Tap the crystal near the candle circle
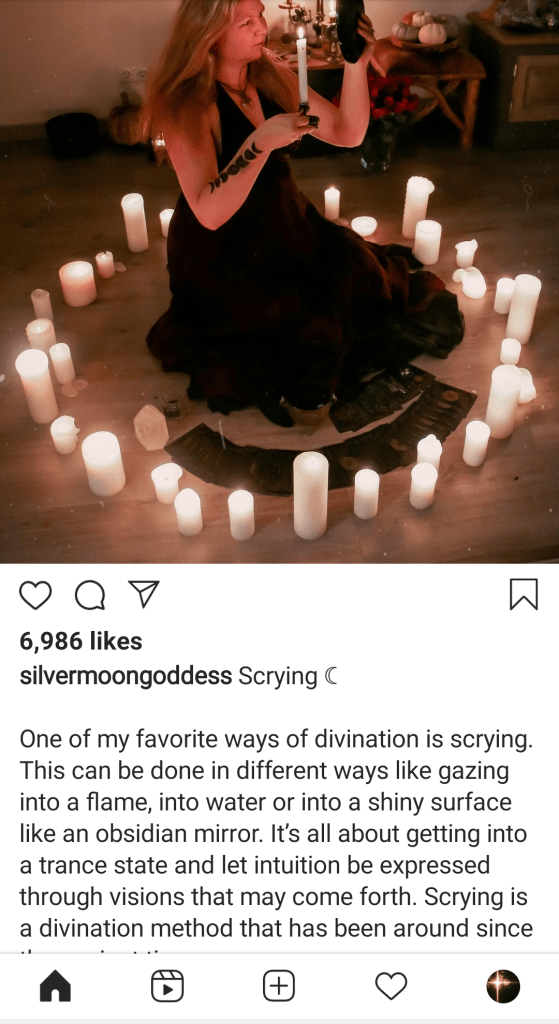Screen dimensions: 559x1024 151,427
